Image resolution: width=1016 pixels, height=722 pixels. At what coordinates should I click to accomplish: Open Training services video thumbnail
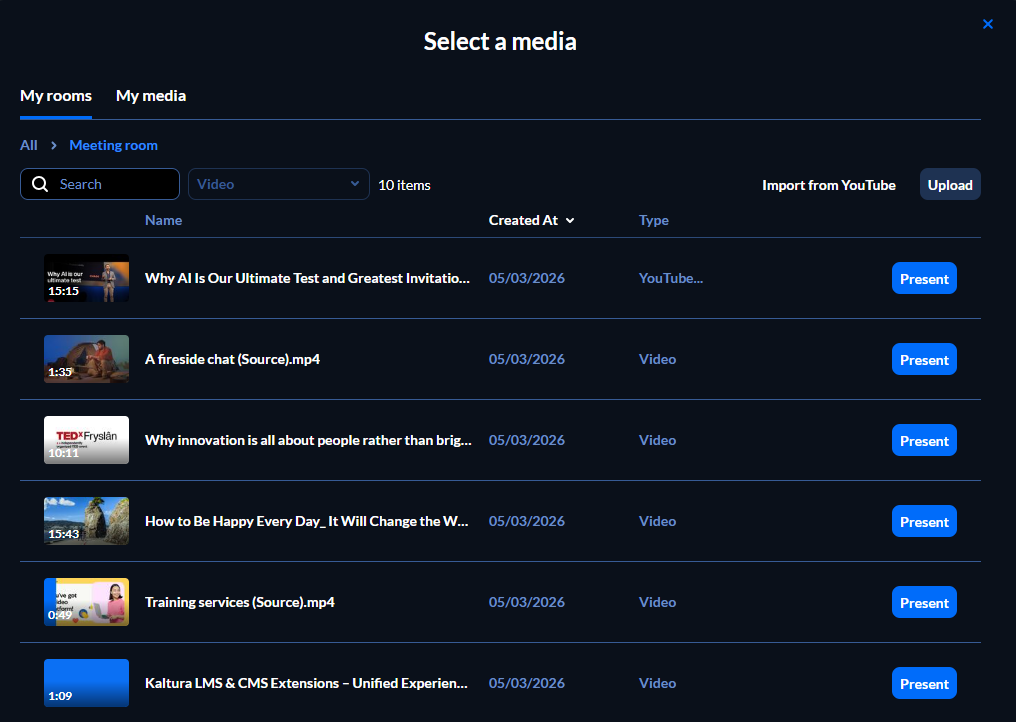(86, 602)
